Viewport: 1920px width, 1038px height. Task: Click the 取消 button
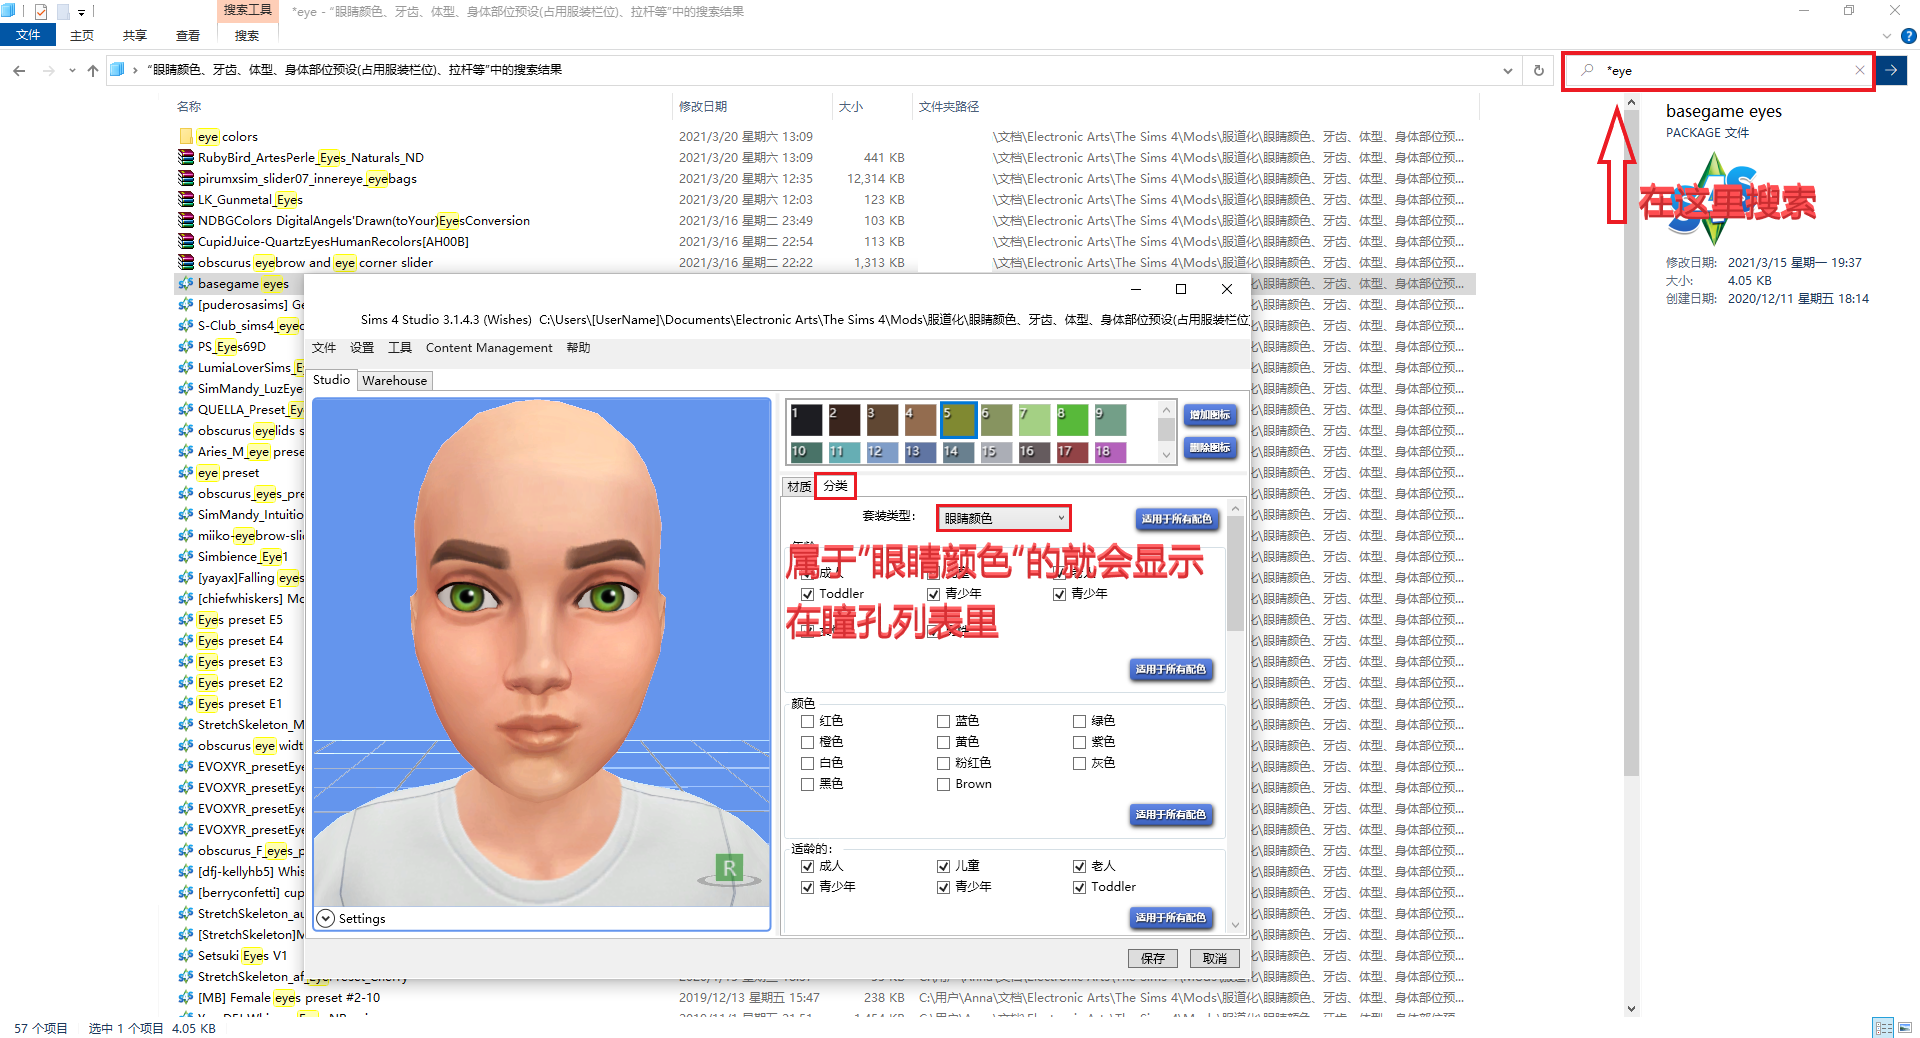pos(1215,958)
